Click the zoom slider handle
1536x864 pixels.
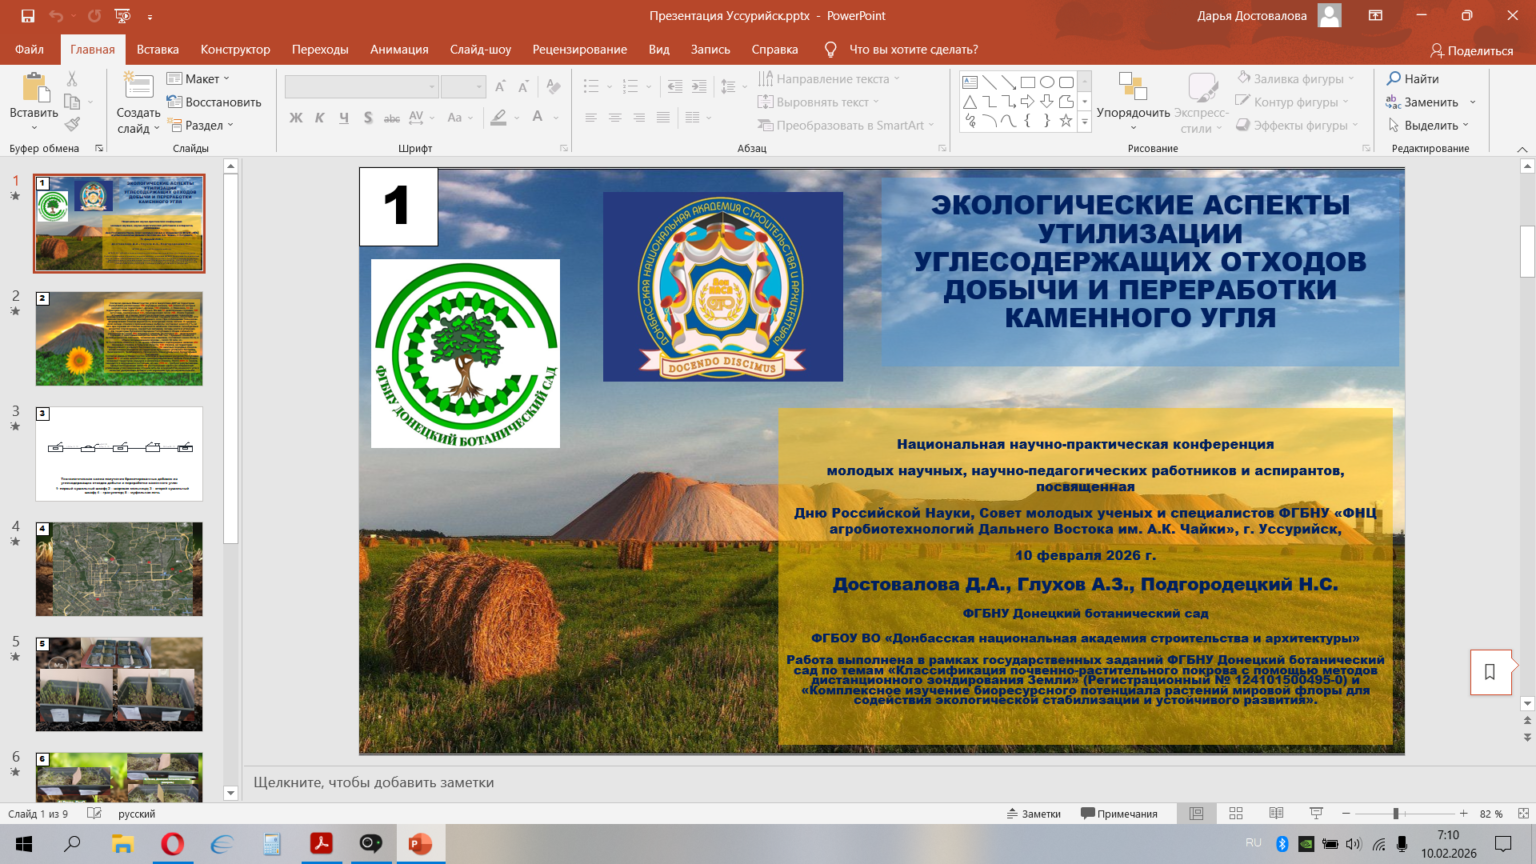[x=1396, y=814]
